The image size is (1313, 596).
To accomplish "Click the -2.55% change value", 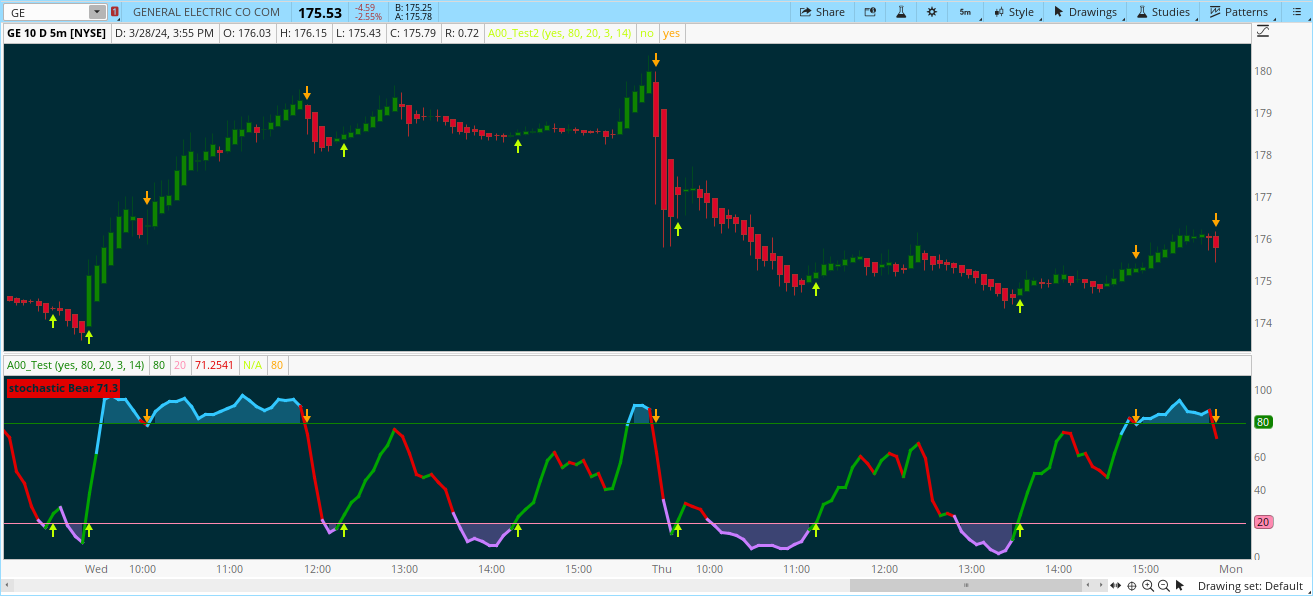I will (x=368, y=17).
